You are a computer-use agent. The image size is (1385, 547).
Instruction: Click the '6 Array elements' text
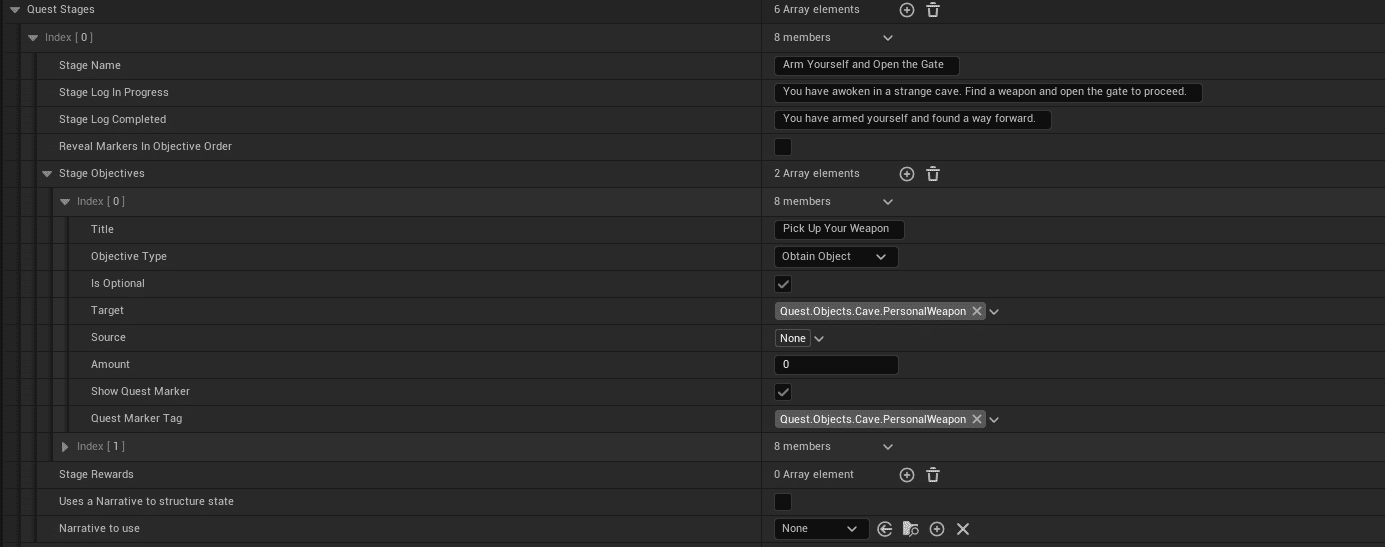pyautogui.click(x=816, y=10)
